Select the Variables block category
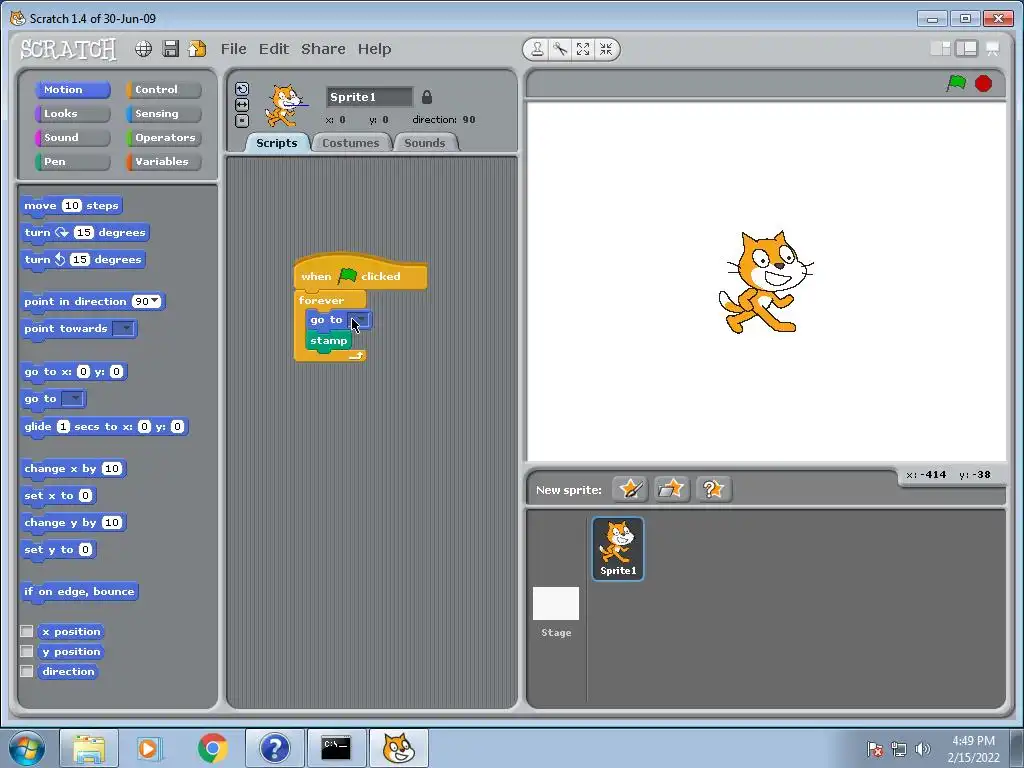 click(163, 161)
